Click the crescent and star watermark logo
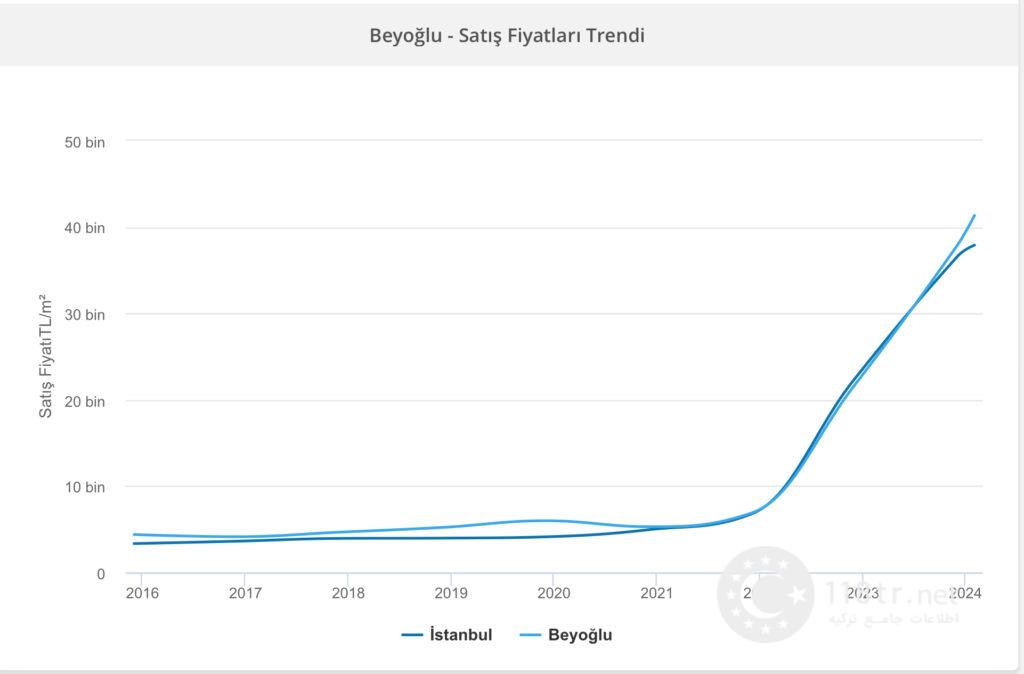1024x674 pixels. pos(766,595)
